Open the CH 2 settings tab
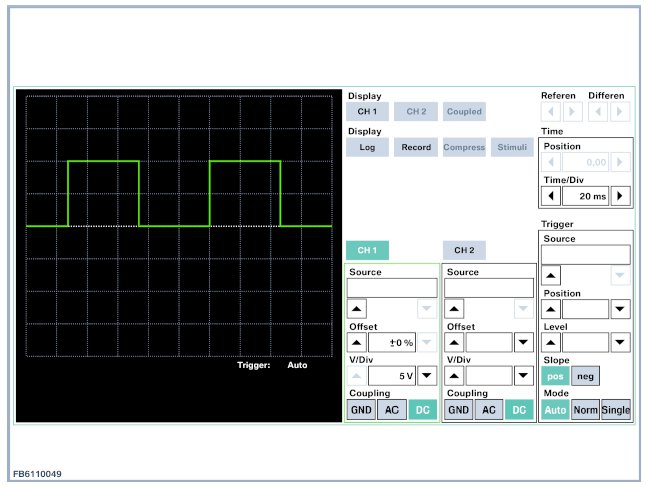 click(463, 250)
